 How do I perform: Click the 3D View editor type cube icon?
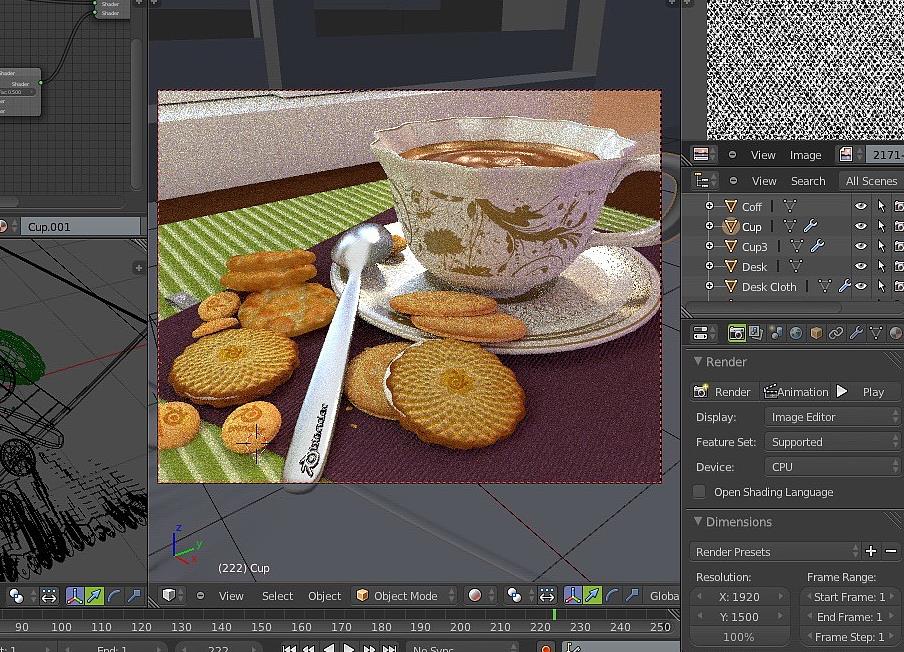coord(172,596)
